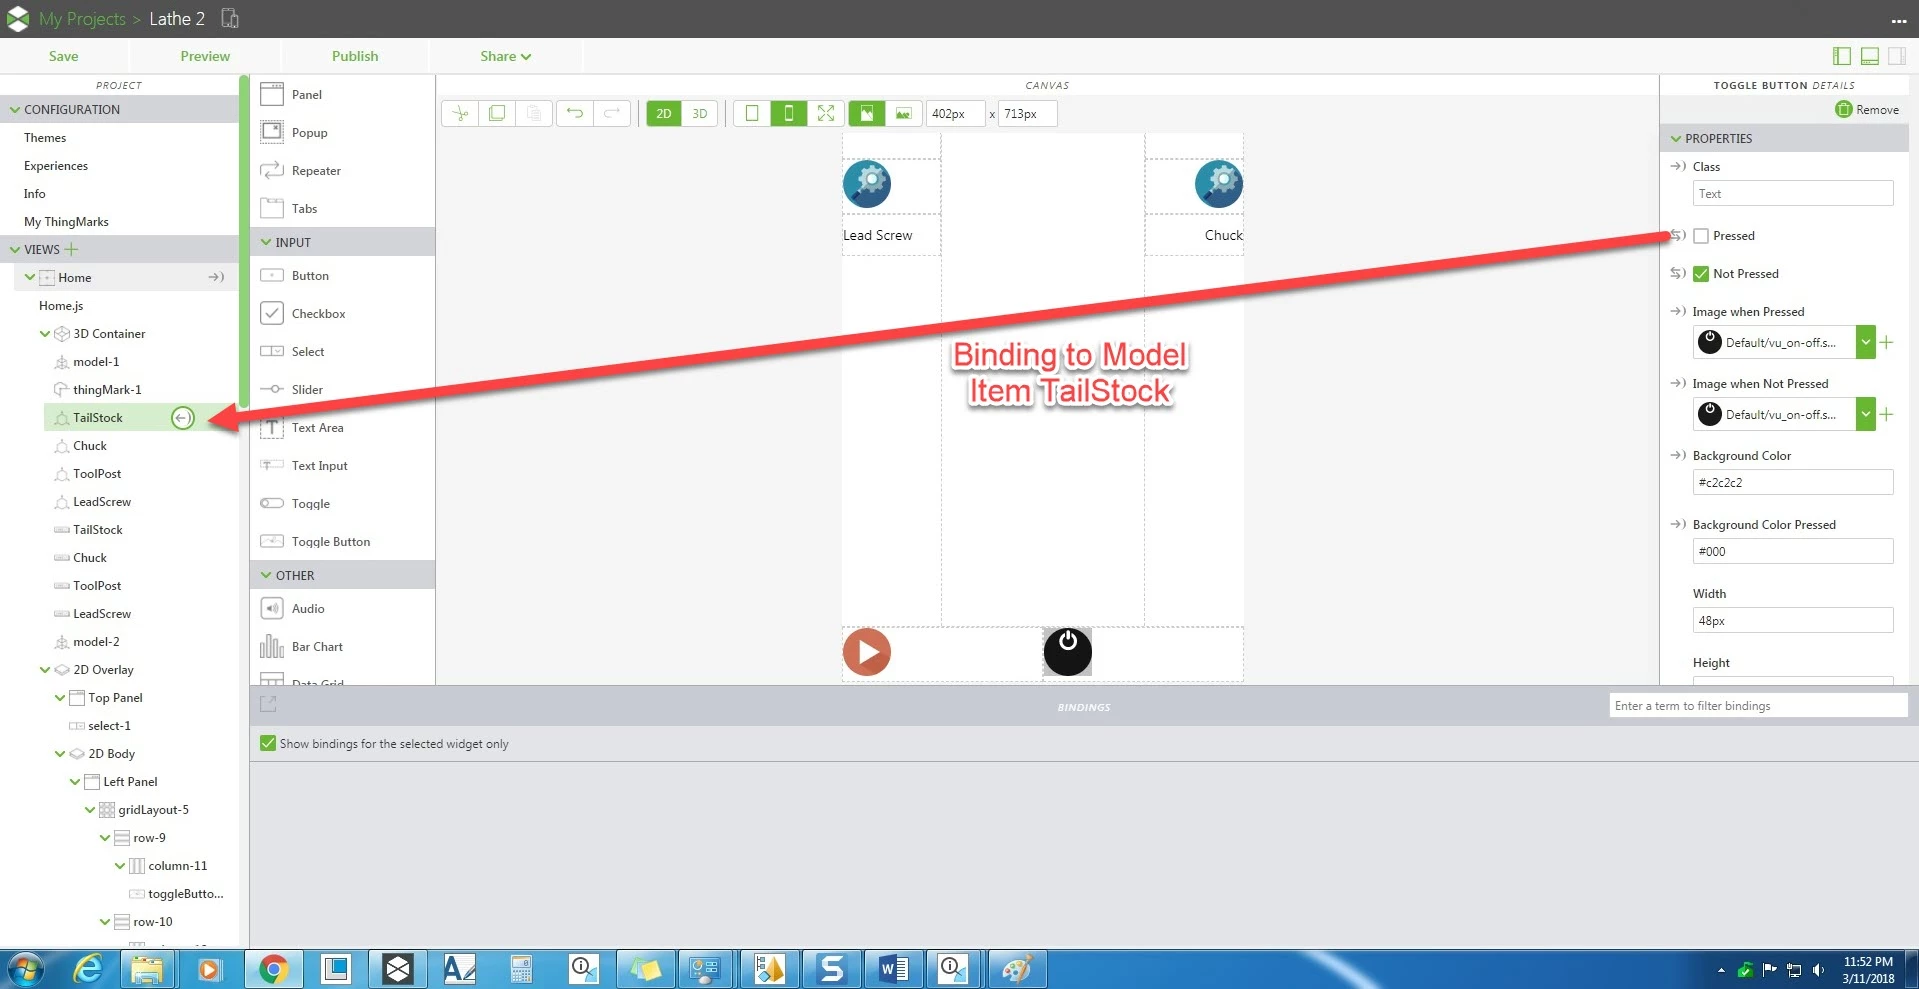Edit Background Color field #c2c2c2
Viewport: 1919px width, 989px height.
(1793, 482)
